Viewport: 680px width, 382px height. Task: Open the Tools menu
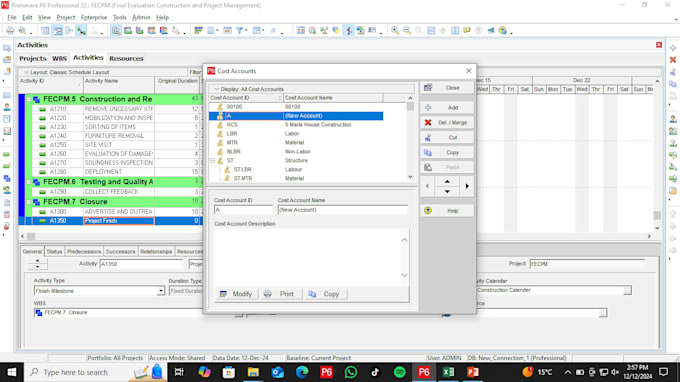coord(120,17)
